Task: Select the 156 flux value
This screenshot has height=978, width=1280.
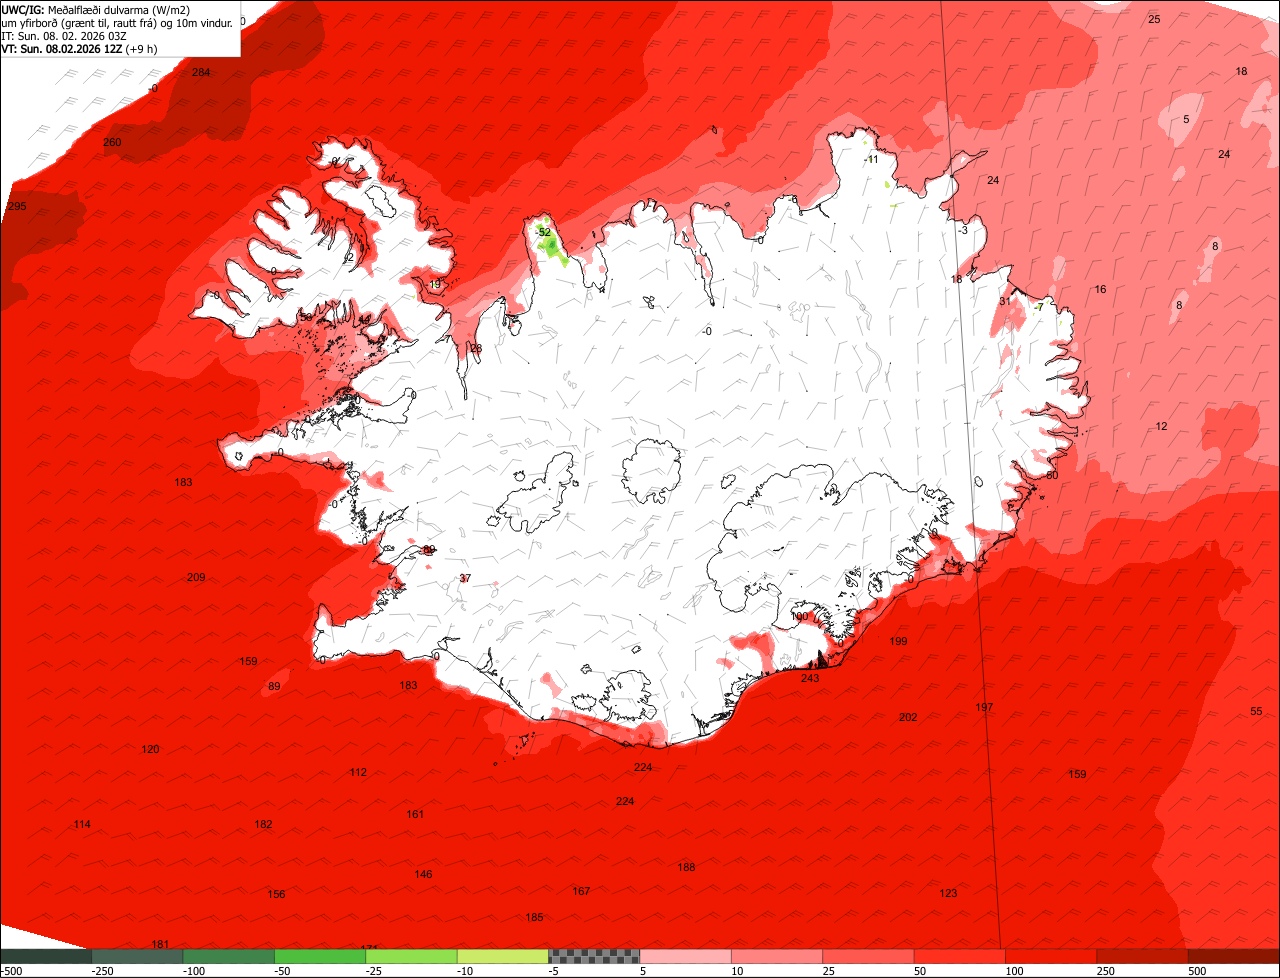Action: tap(276, 895)
